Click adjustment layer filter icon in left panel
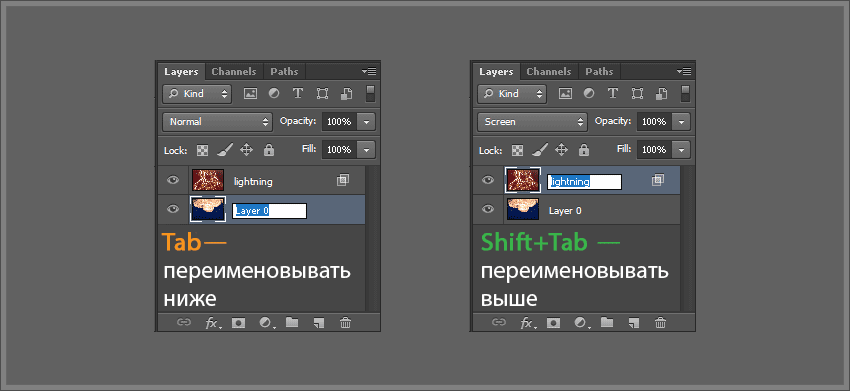 click(x=274, y=93)
